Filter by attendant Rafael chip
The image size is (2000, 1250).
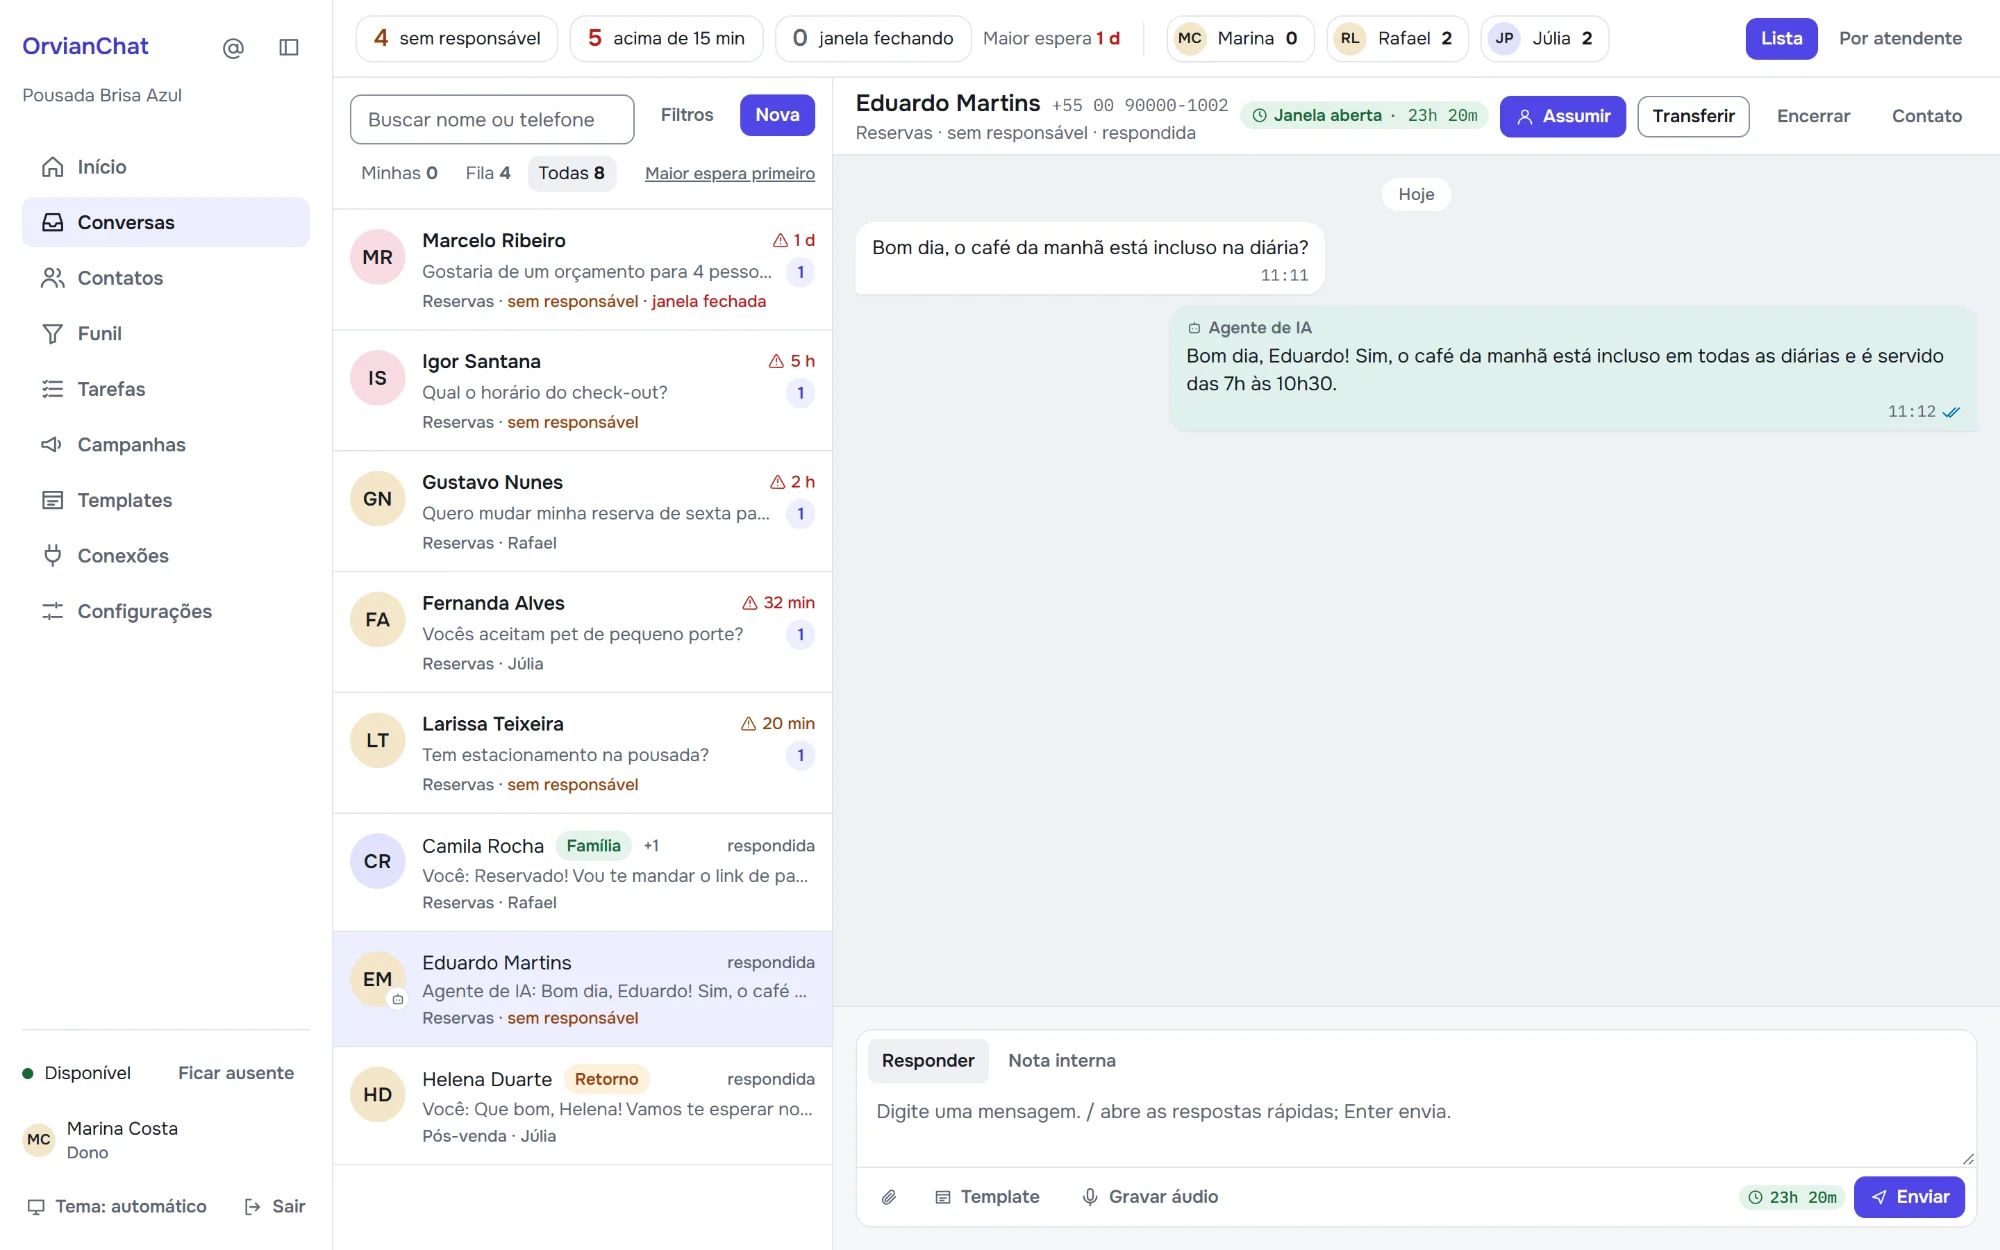(x=1397, y=39)
